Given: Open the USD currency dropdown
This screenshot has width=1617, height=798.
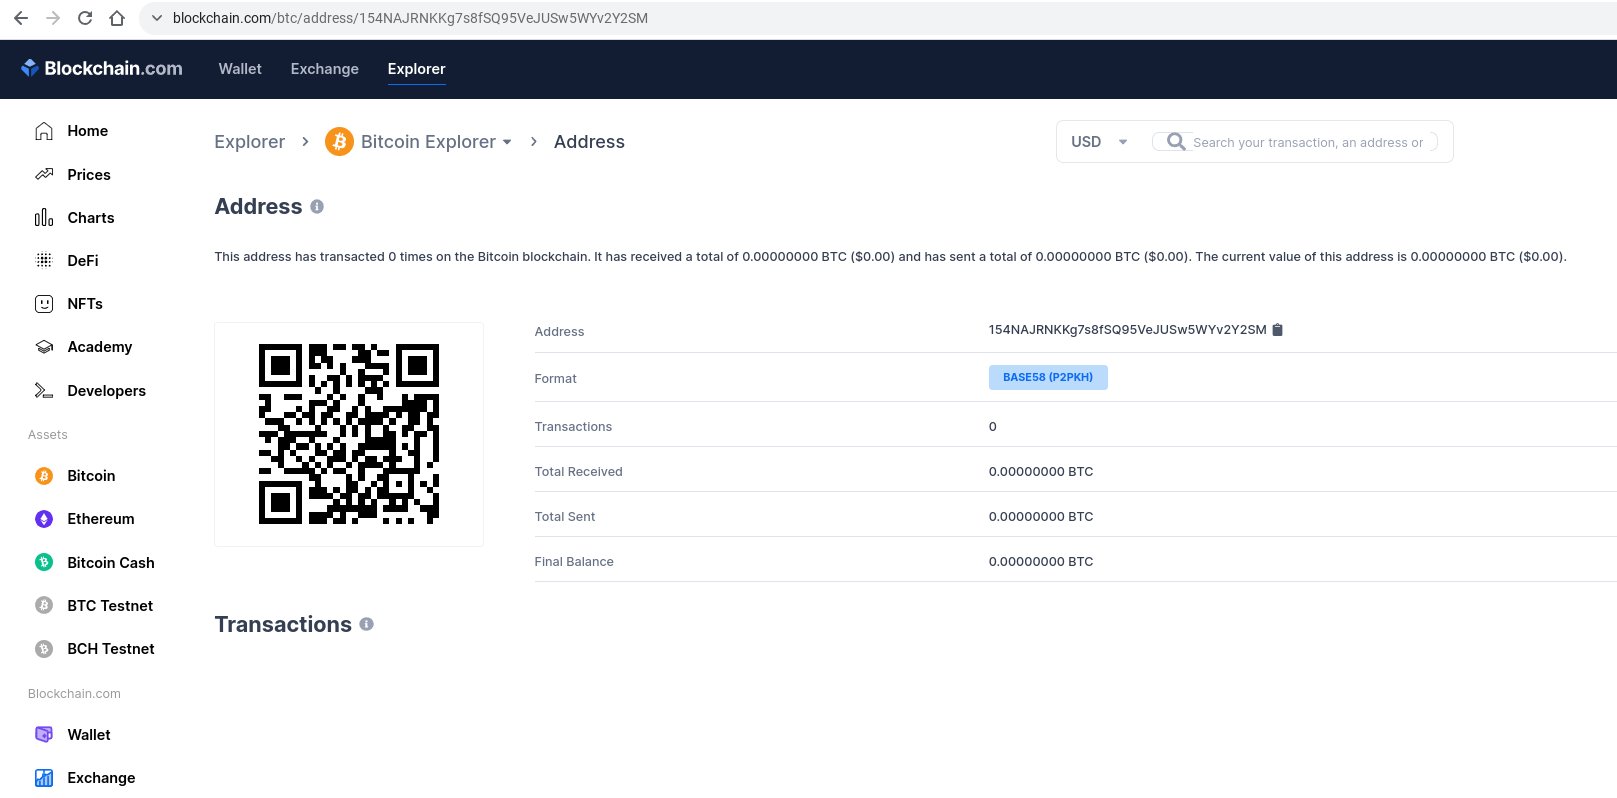Looking at the screenshot, I should click(1099, 142).
